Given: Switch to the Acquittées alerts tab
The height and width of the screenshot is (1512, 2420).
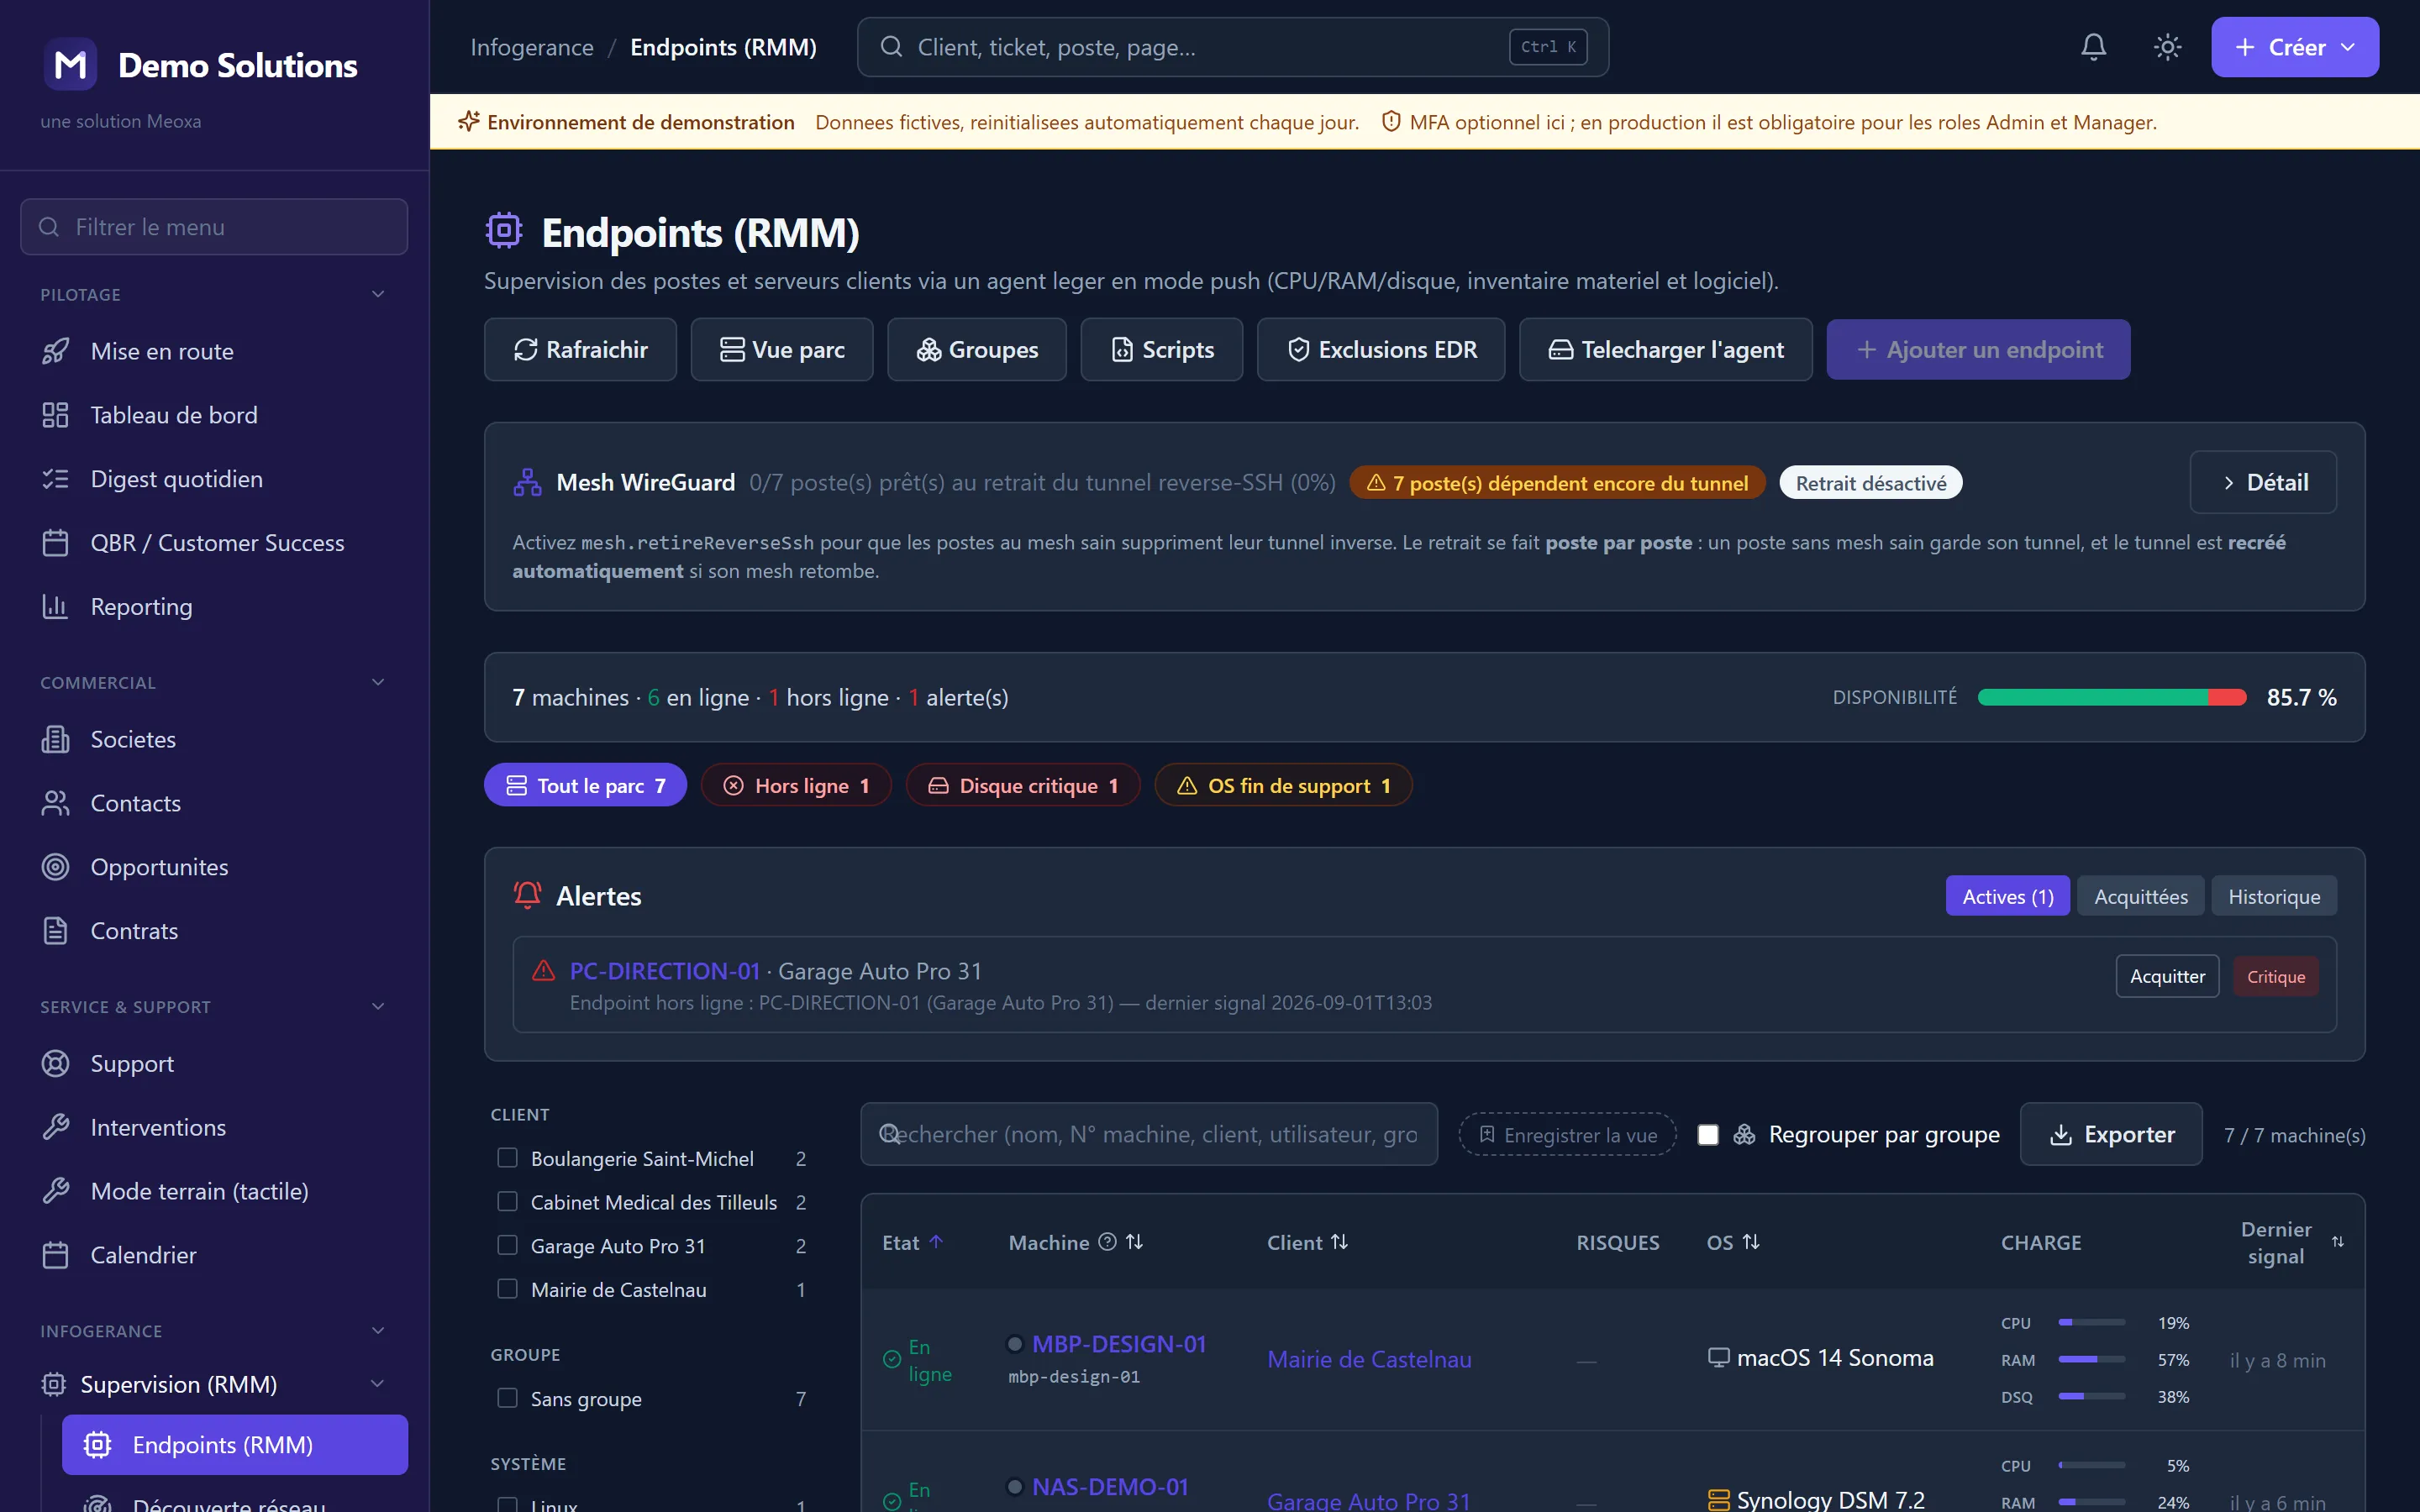Looking at the screenshot, I should pos(2141,896).
